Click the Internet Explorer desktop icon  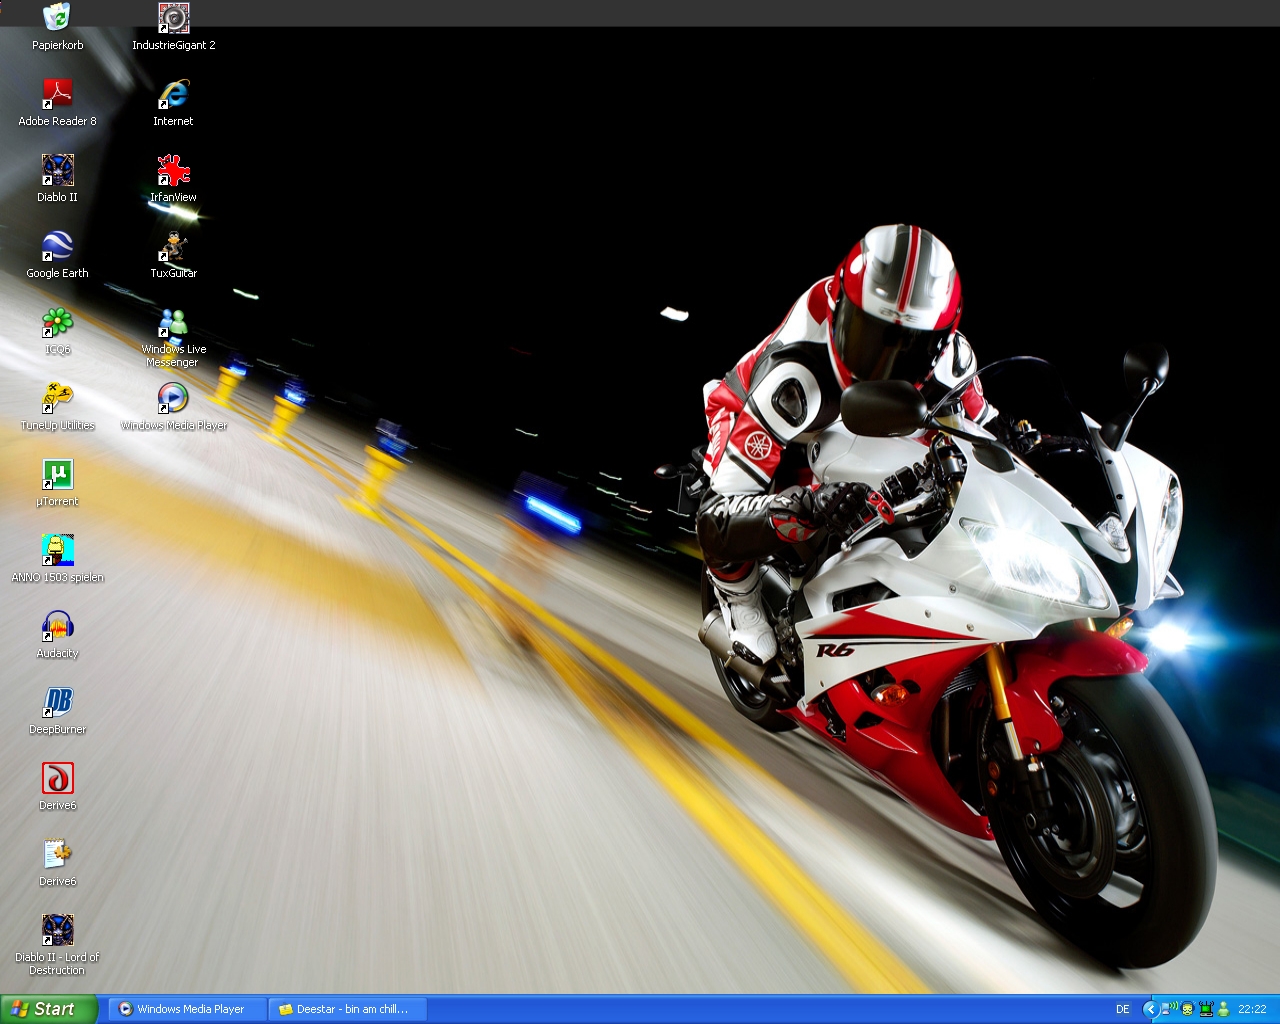coord(173,94)
